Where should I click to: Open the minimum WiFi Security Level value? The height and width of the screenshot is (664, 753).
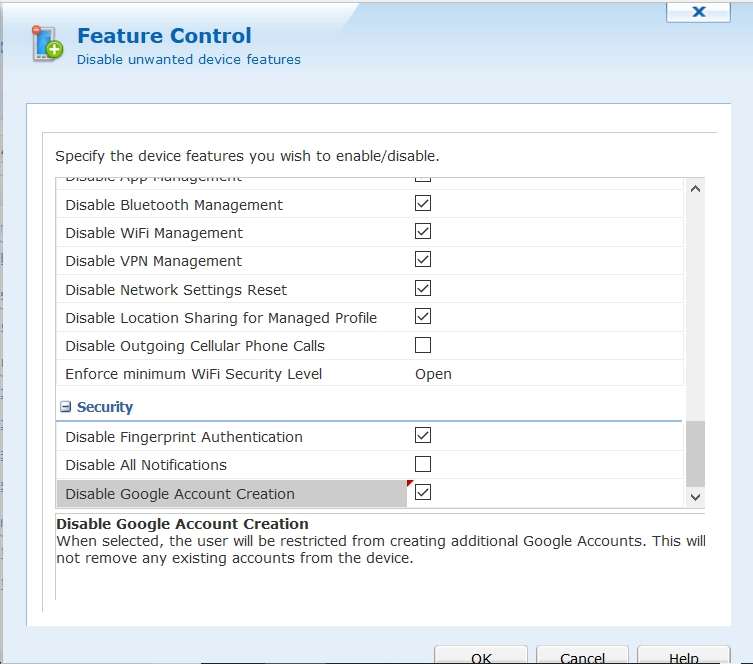point(433,374)
